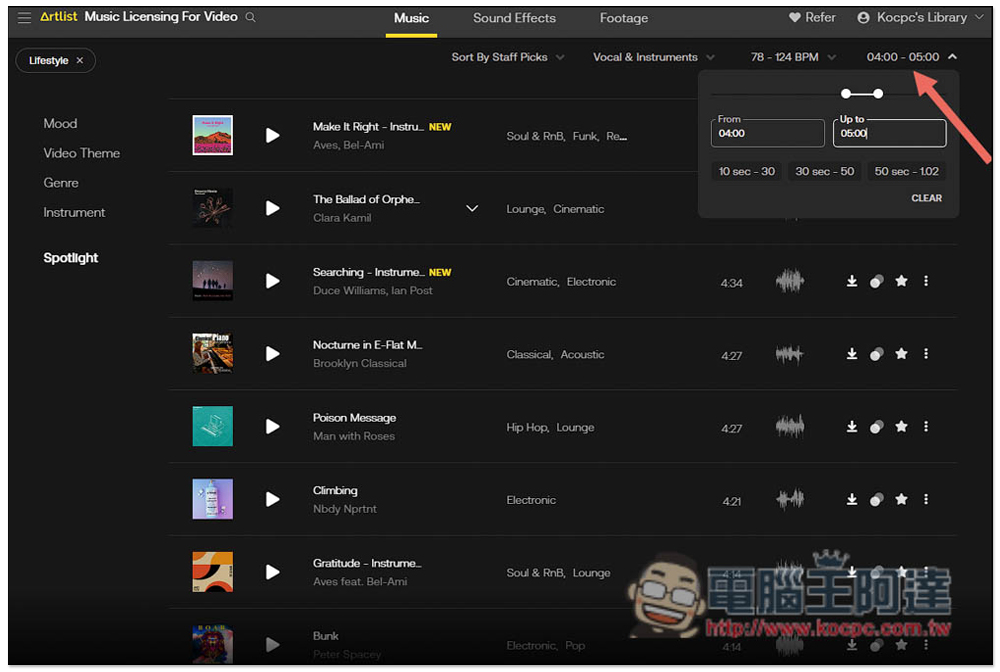This screenshot has height=672, width=1000.
Task: Click the Artlist logo
Action: [58, 17]
